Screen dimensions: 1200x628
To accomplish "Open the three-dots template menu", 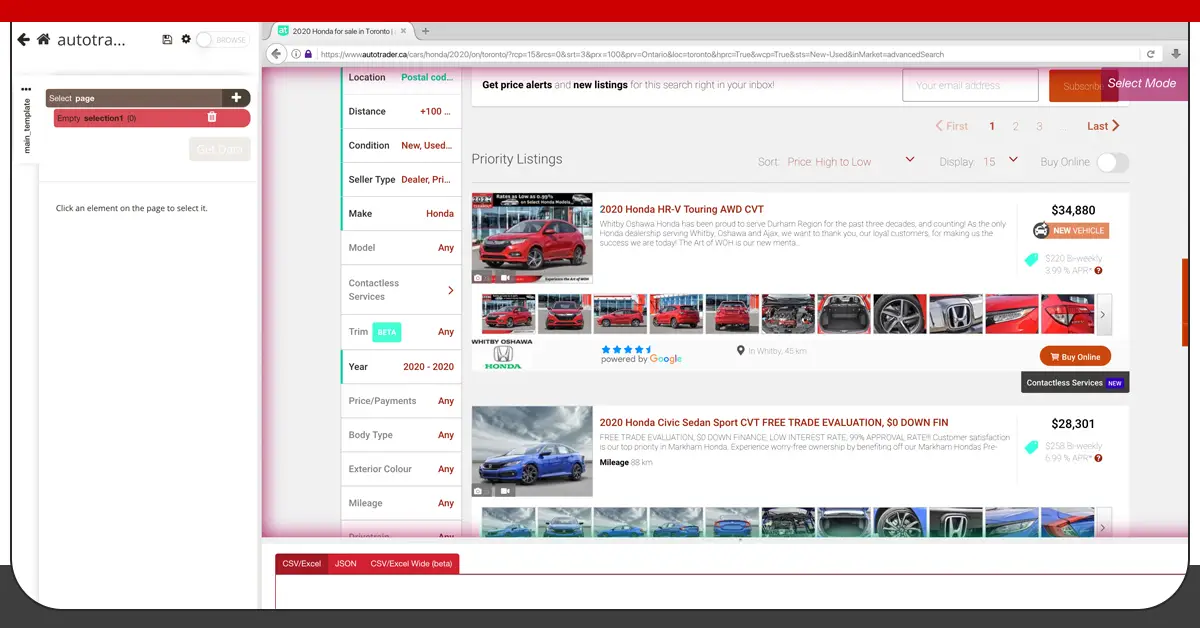I will click(26, 89).
